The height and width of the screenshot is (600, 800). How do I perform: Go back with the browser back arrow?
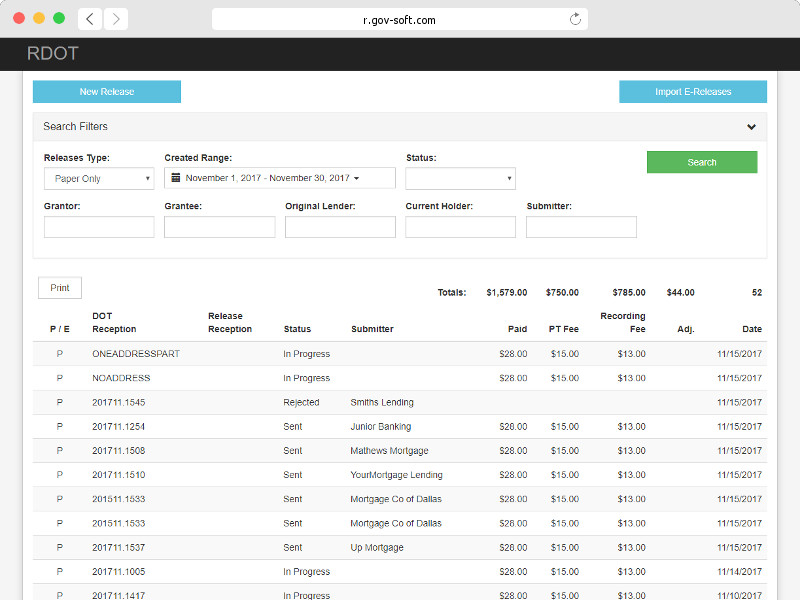coord(90,19)
